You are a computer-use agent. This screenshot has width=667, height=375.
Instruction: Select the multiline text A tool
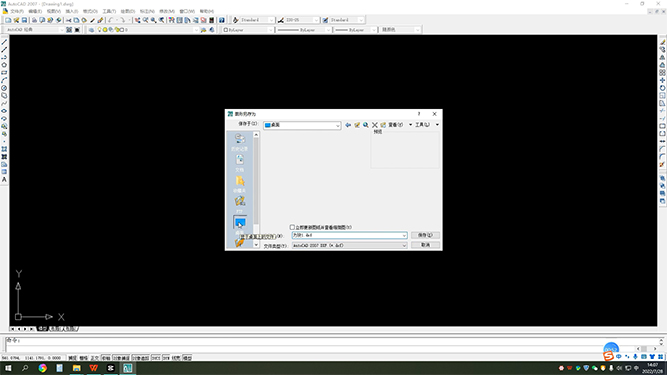click(x=4, y=180)
